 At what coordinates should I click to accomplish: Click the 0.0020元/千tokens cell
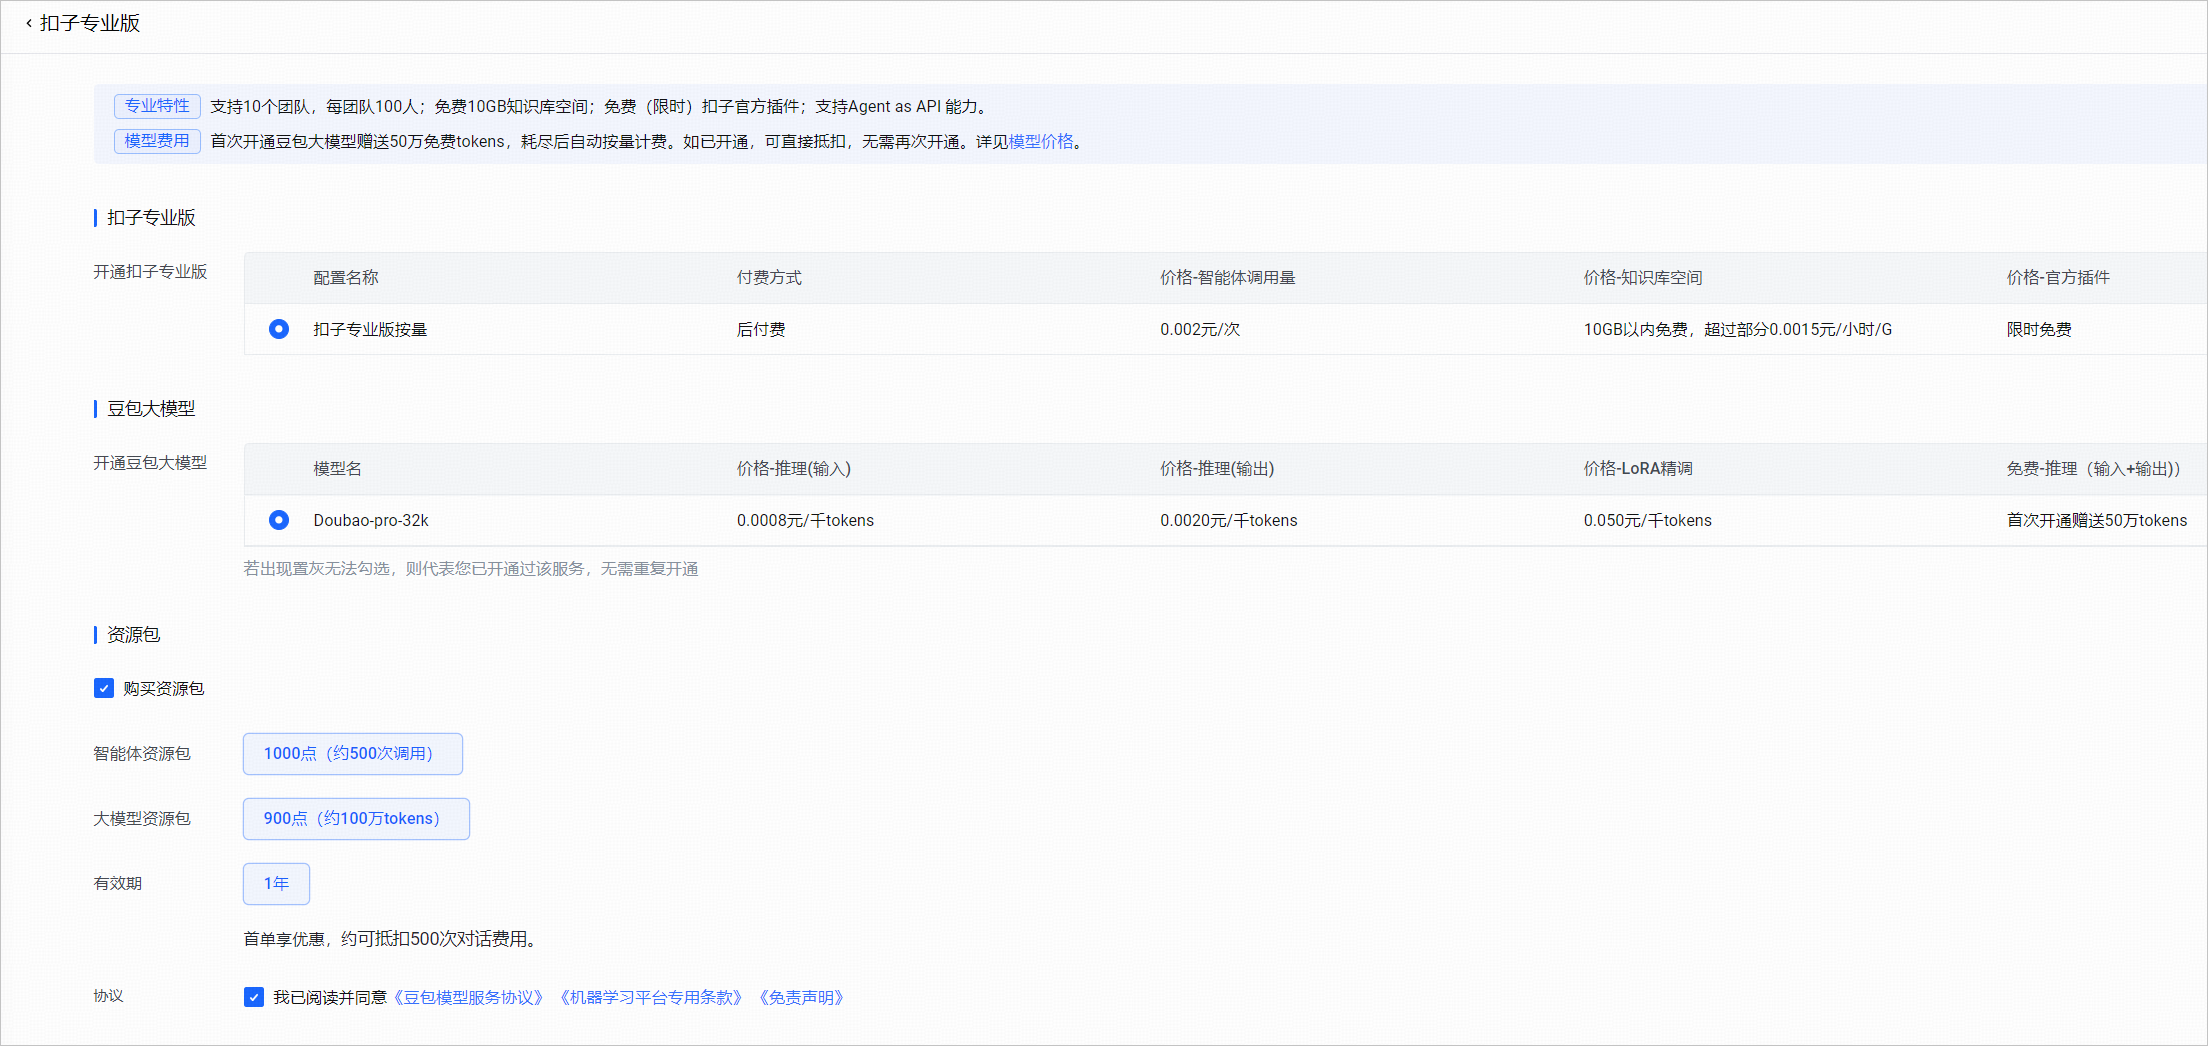point(1229,521)
